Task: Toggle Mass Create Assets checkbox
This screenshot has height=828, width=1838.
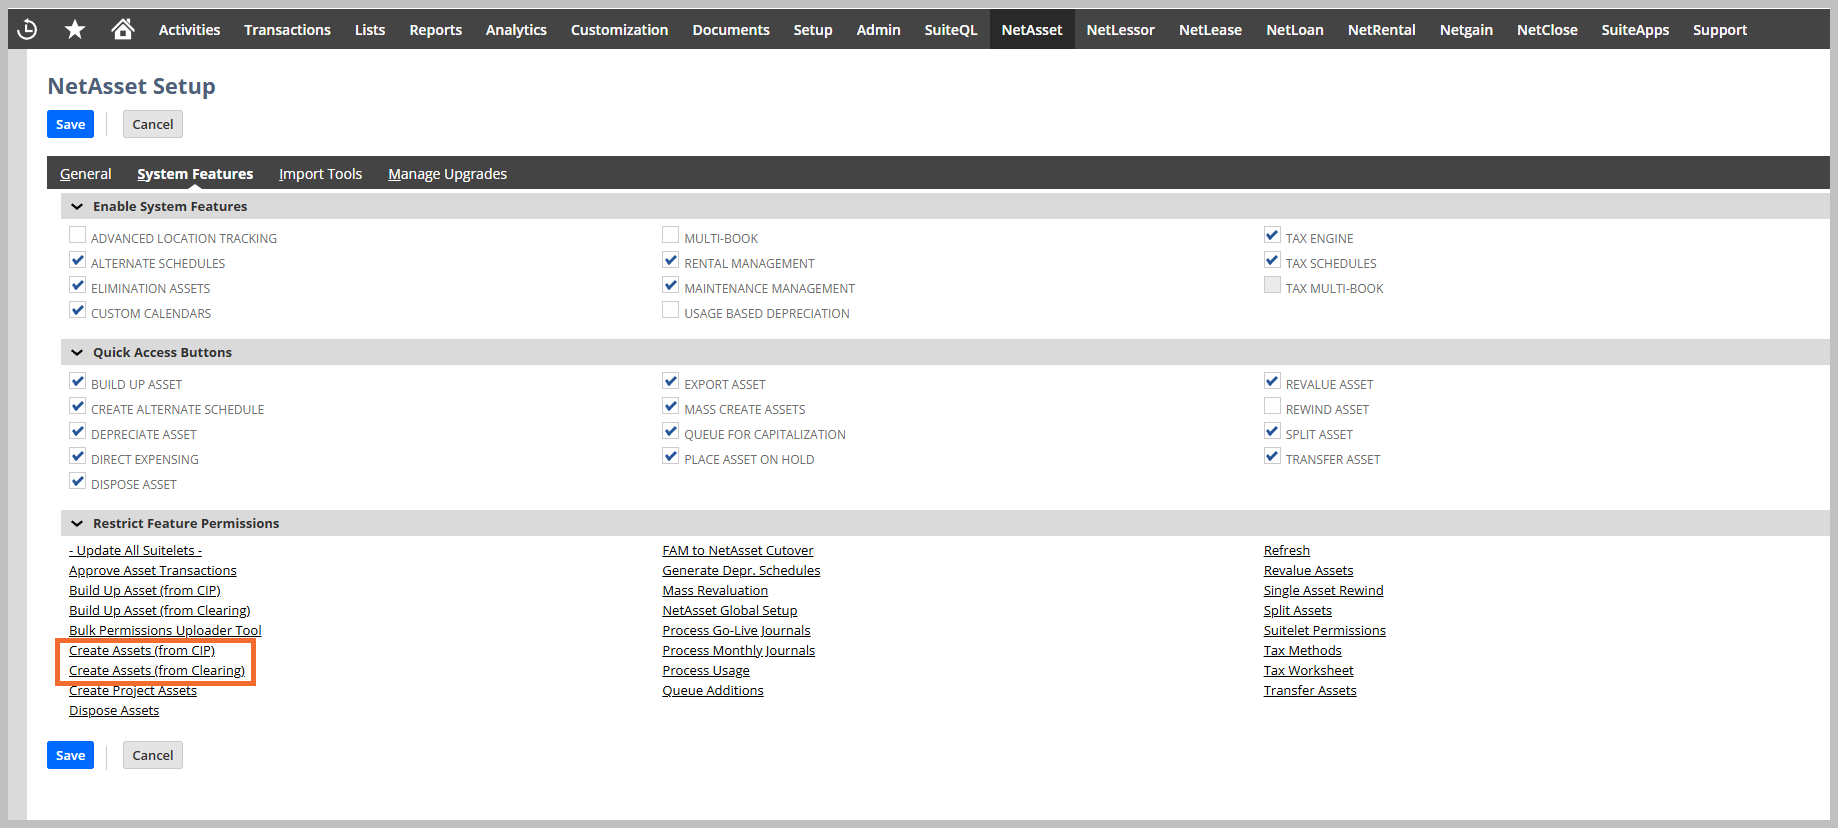Action: point(671,406)
